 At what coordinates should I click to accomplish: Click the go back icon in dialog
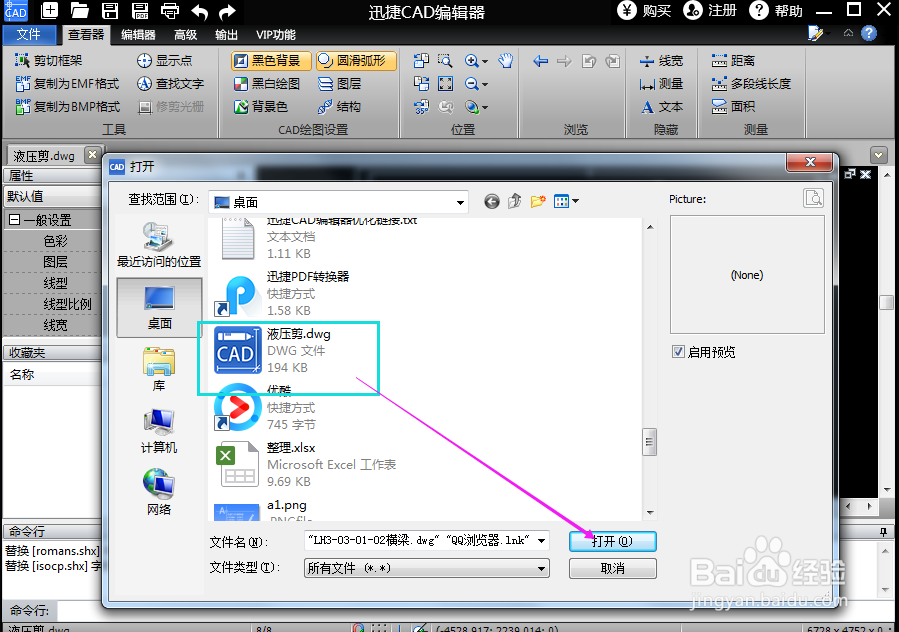pos(491,201)
